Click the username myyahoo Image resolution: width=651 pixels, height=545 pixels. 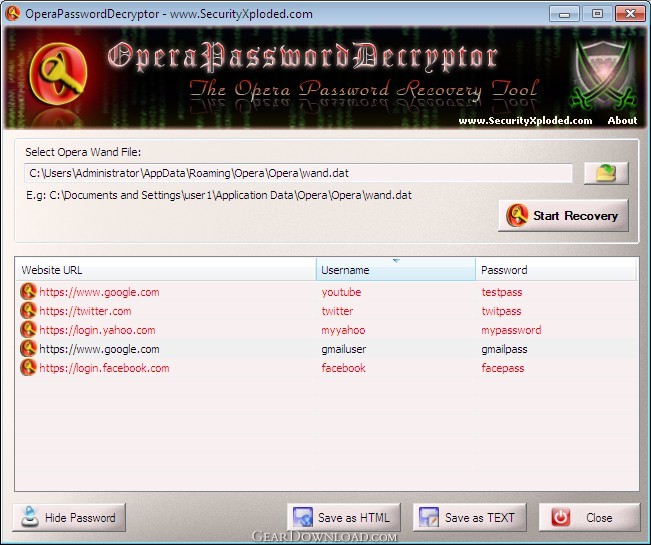343,330
